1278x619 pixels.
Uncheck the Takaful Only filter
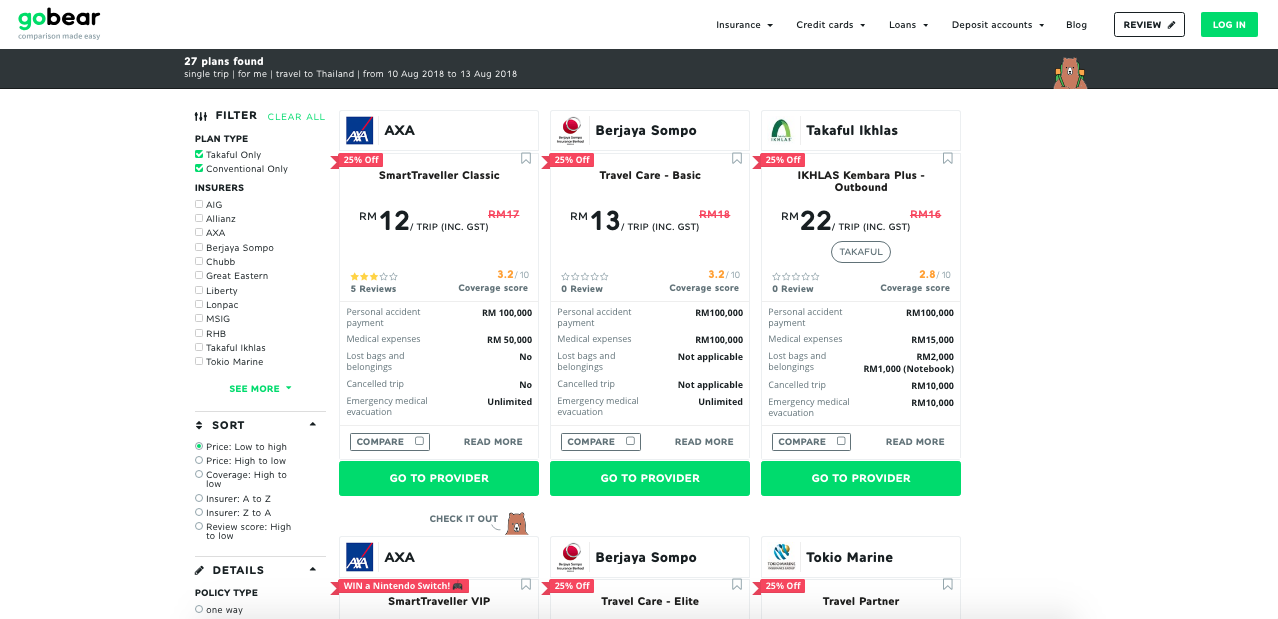(199, 155)
